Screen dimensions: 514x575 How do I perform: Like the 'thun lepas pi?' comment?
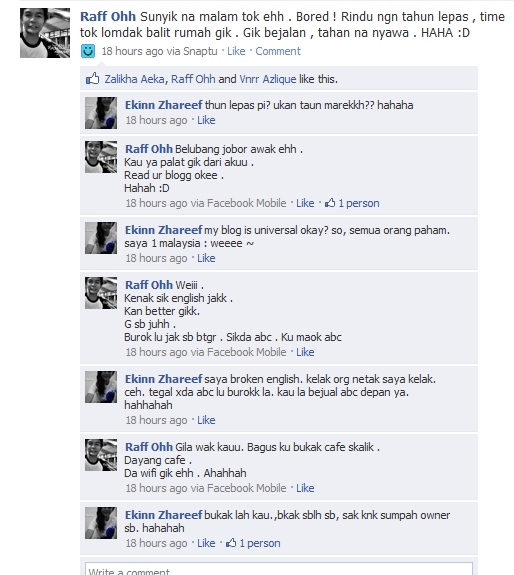pyautogui.click(x=206, y=120)
